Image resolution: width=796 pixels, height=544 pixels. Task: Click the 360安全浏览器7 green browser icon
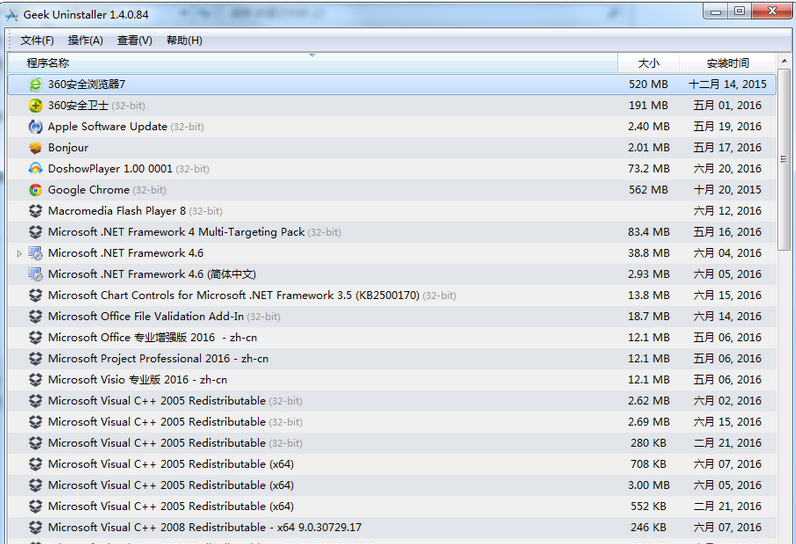coord(36,84)
